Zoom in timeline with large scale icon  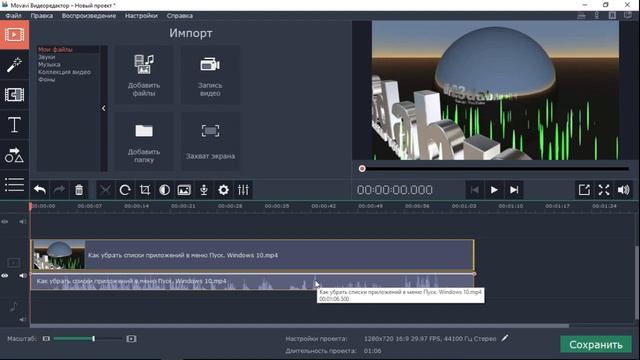[x=131, y=338]
